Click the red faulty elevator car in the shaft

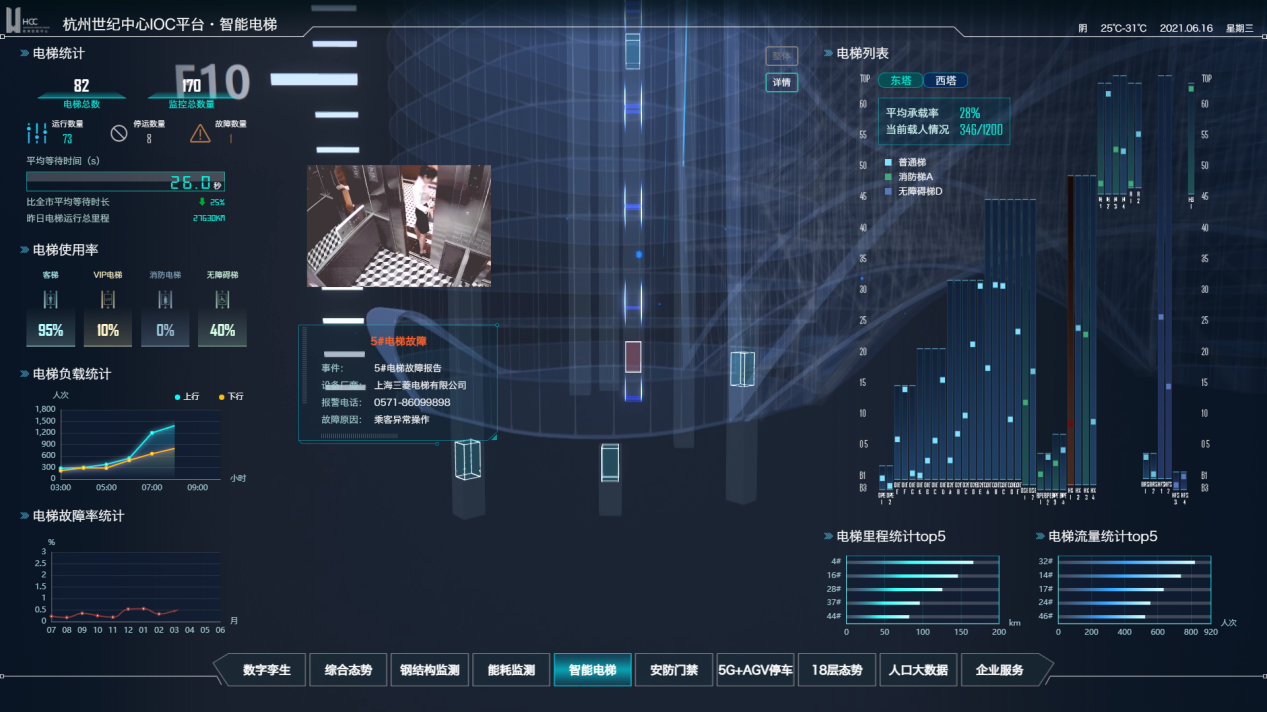[x=633, y=357]
